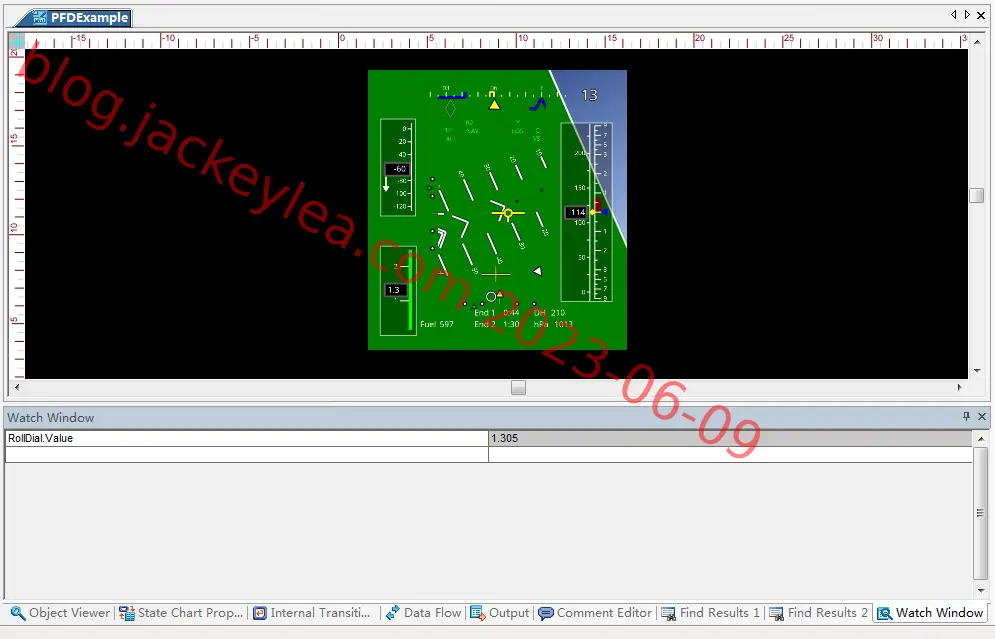Open the Comment Editor tab
This screenshot has height=639, width=995.
pos(595,613)
